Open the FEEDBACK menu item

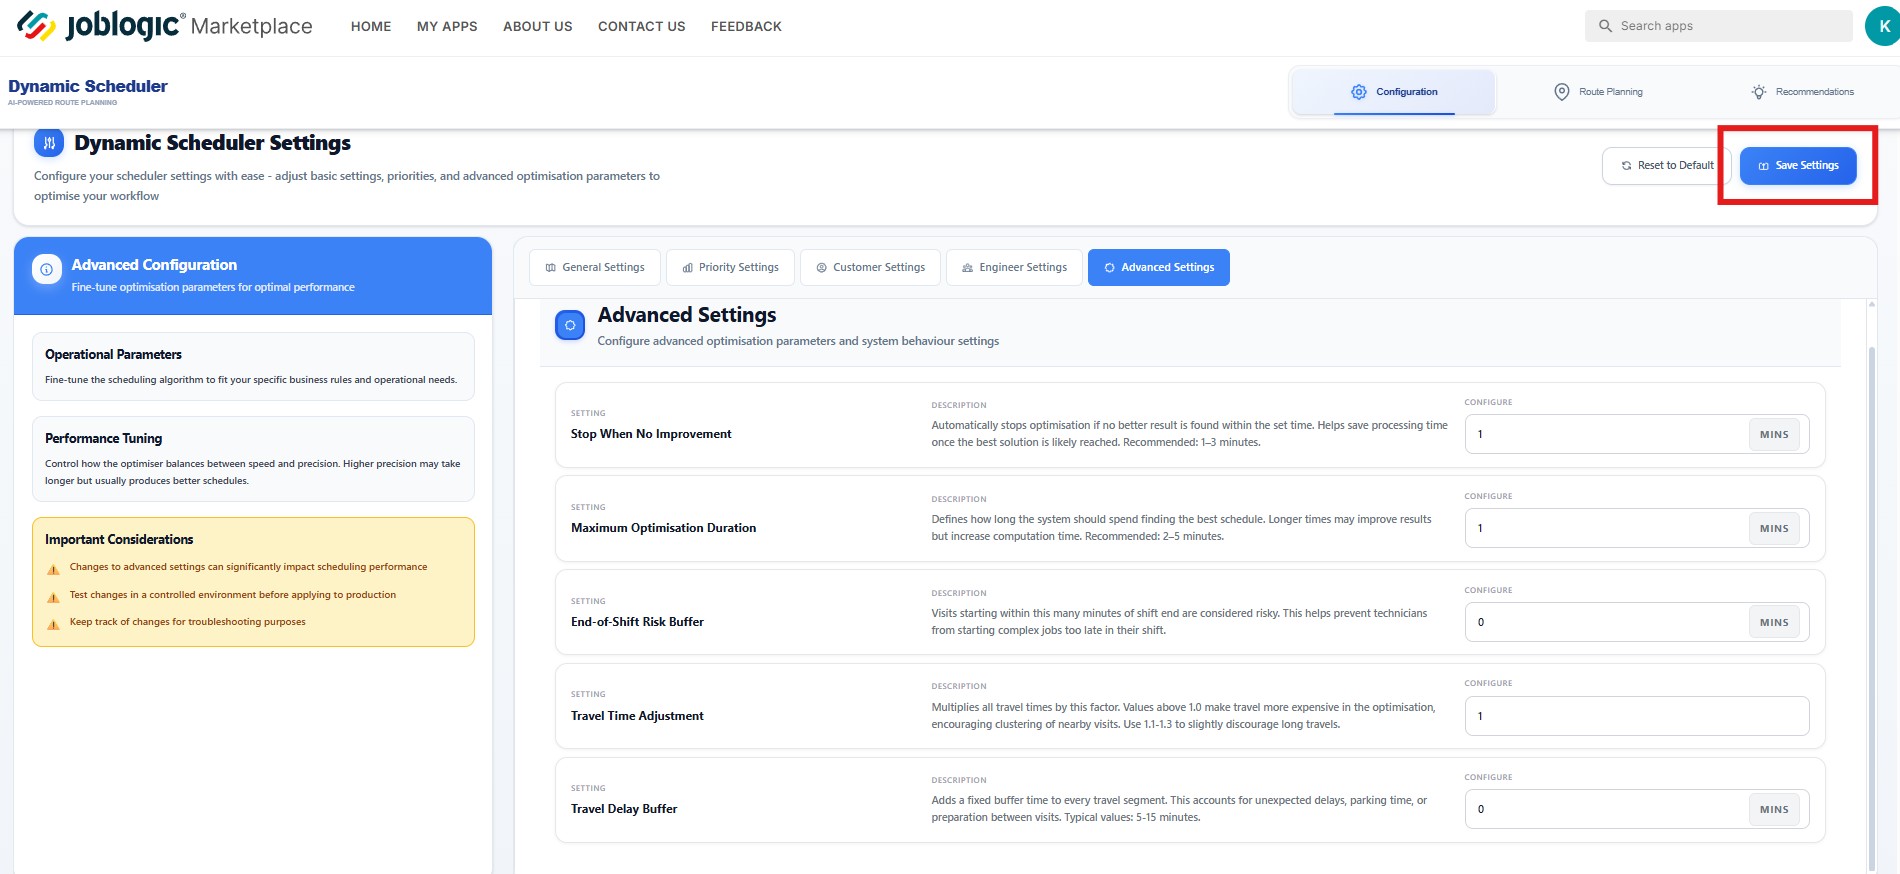click(746, 26)
